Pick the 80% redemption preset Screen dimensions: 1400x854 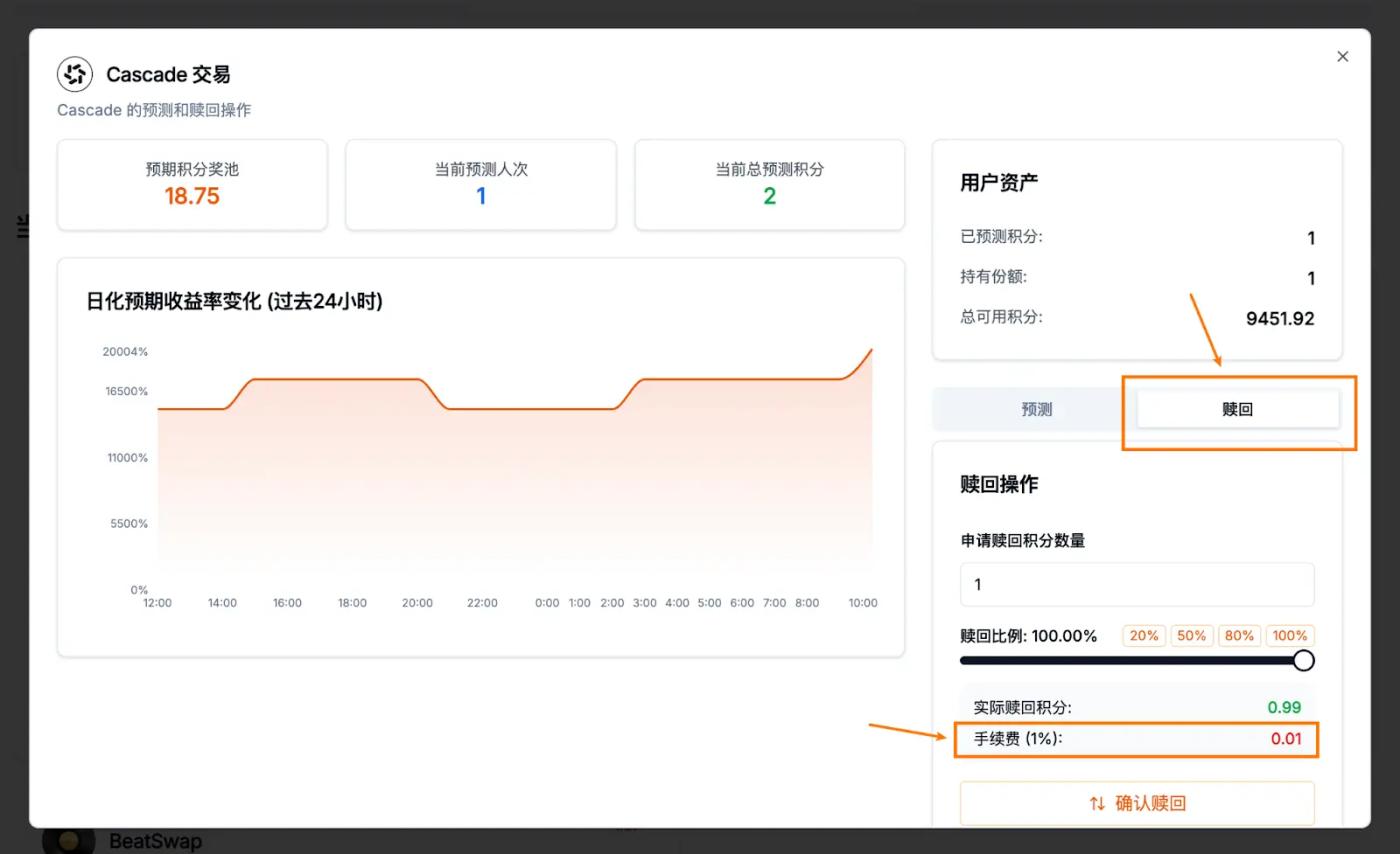(x=1239, y=635)
